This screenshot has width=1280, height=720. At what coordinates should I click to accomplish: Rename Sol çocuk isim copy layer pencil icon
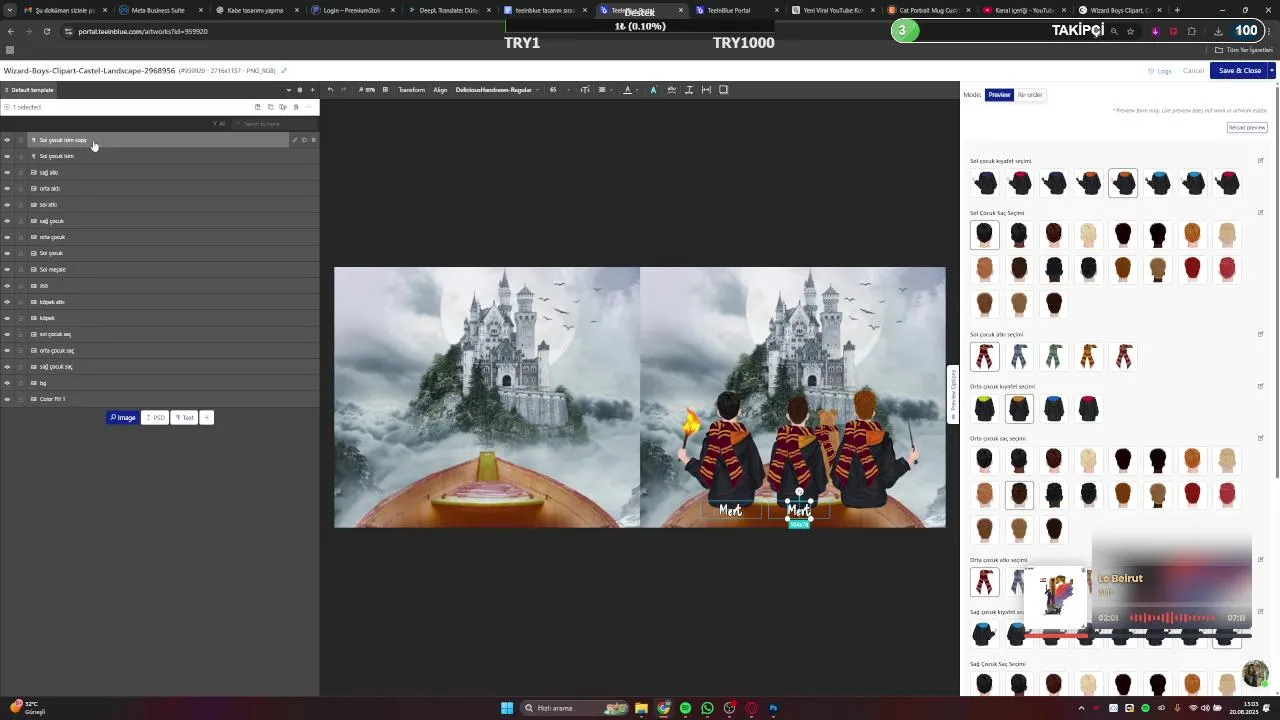(x=294, y=140)
